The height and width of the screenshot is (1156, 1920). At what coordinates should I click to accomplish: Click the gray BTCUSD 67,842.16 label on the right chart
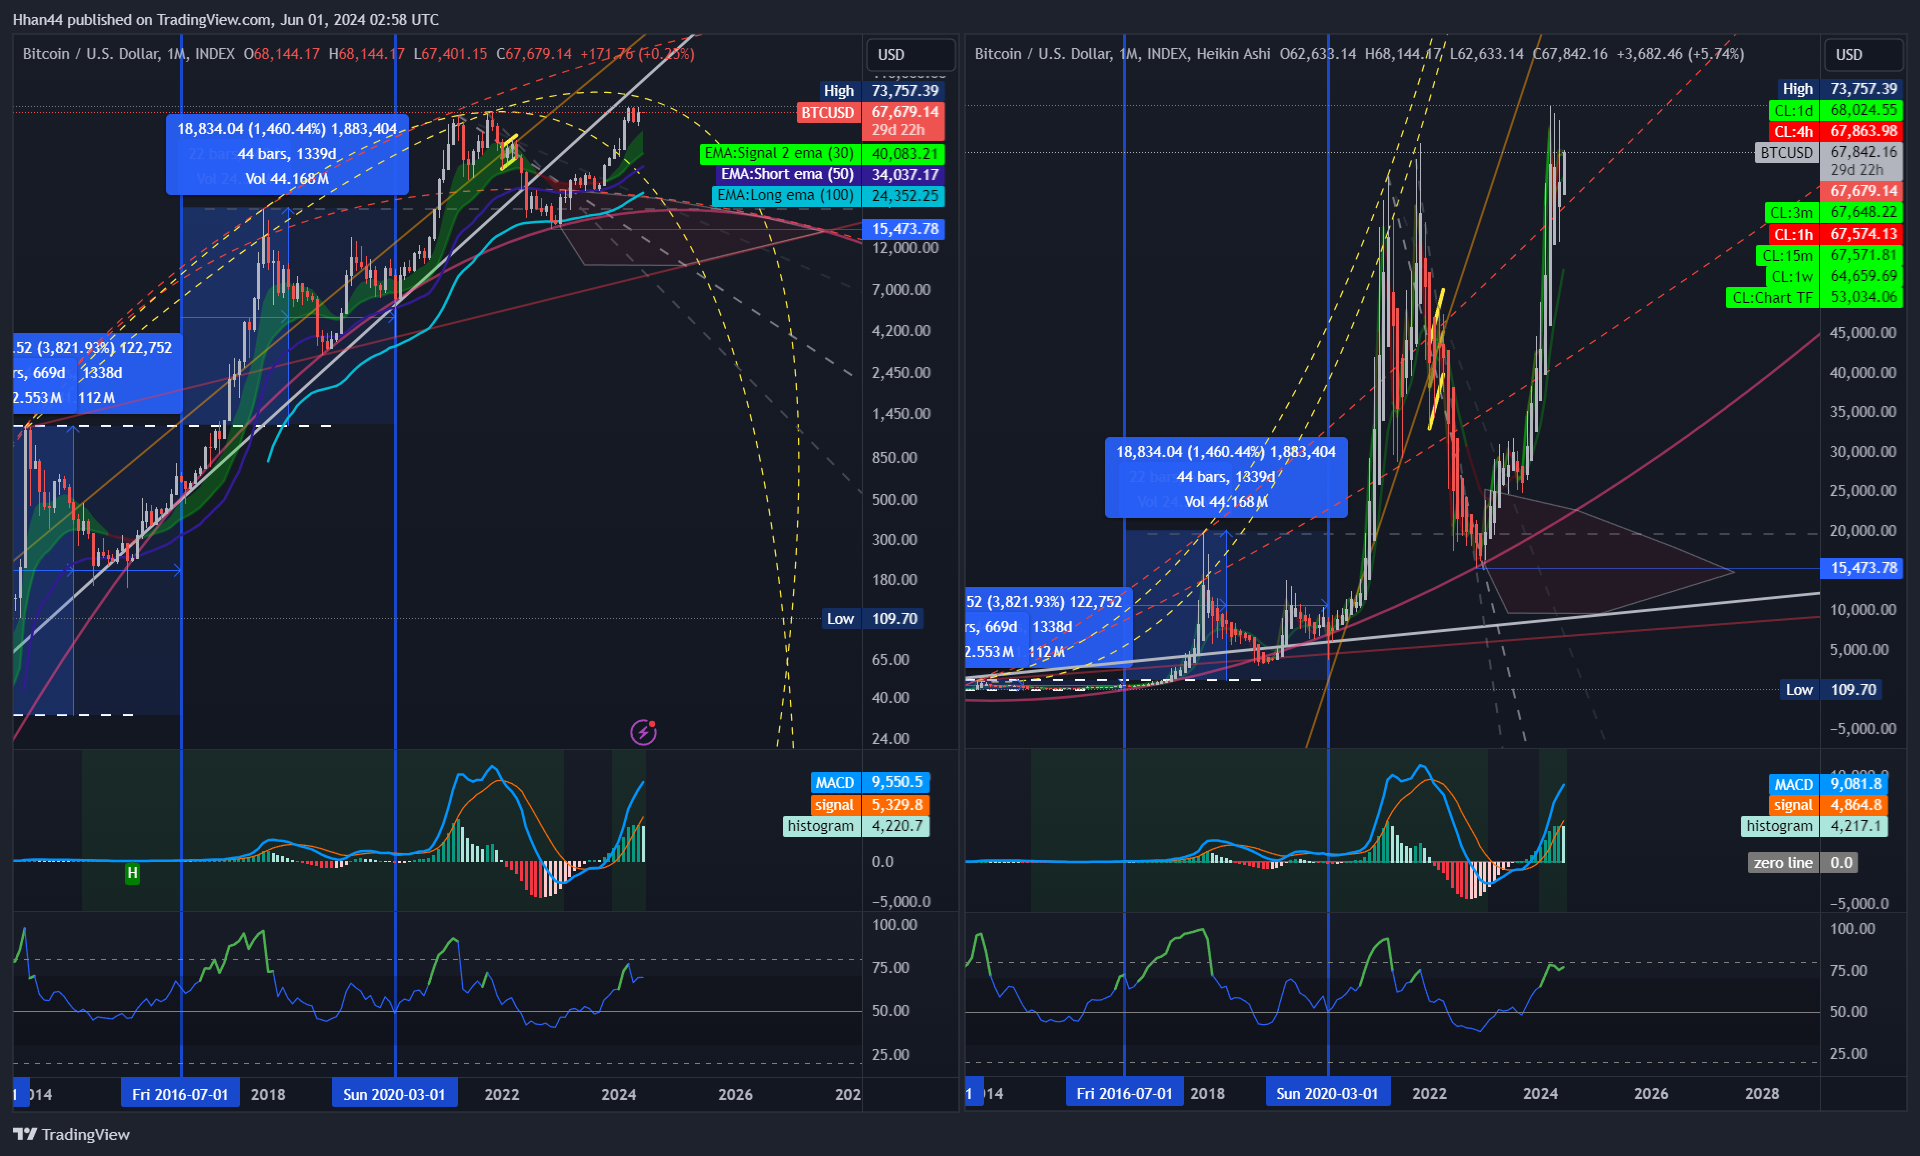click(1830, 161)
